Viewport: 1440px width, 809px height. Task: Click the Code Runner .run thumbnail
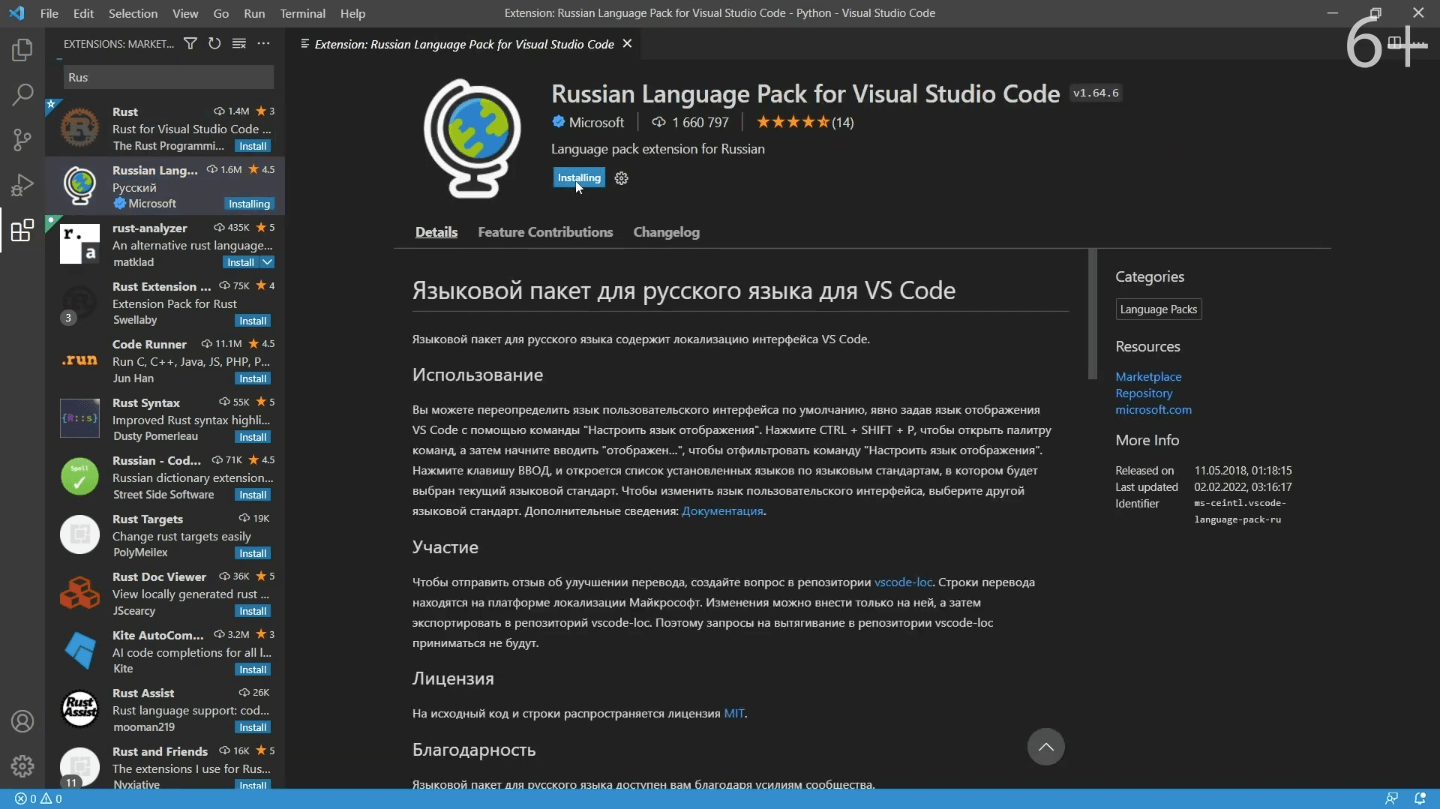[x=80, y=360]
